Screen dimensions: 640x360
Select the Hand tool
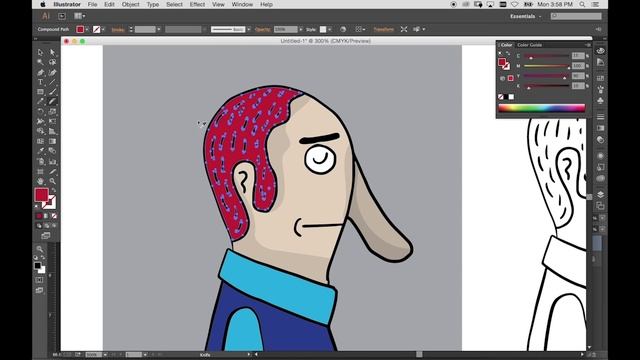point(40,181)
